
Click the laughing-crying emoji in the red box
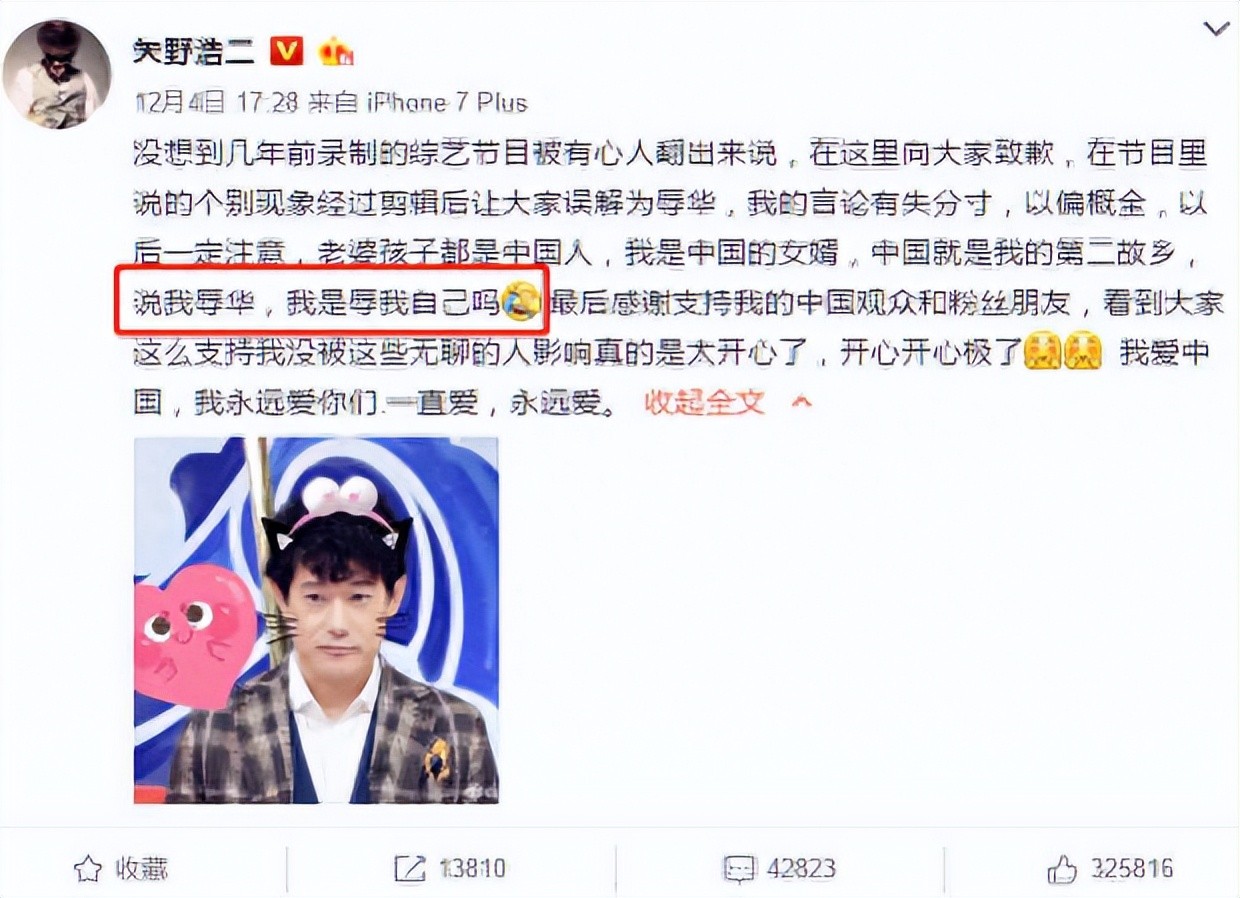coord(521,301)
